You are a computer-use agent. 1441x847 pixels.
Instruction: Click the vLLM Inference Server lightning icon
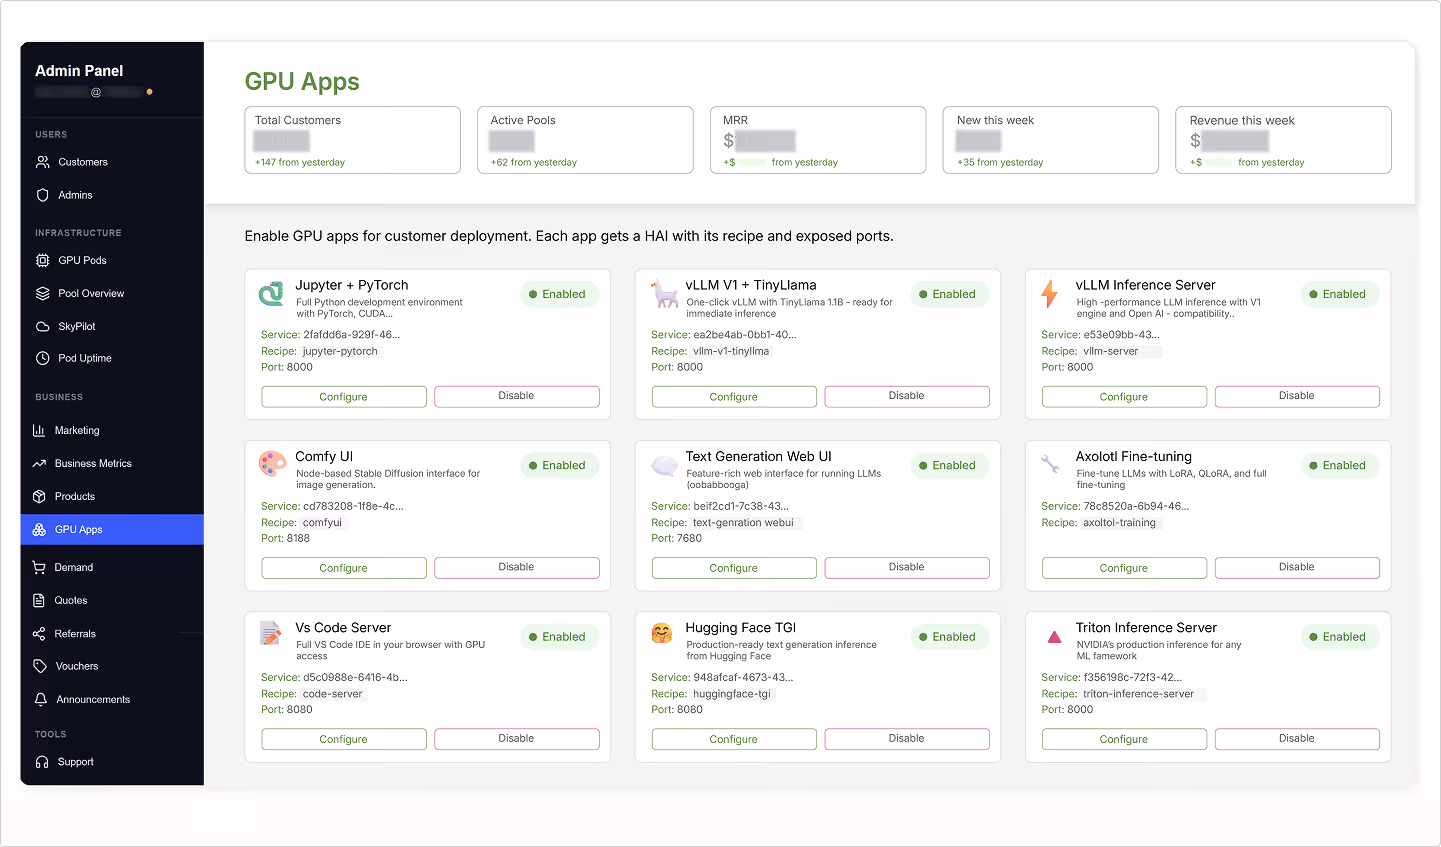pos(1049,293)
